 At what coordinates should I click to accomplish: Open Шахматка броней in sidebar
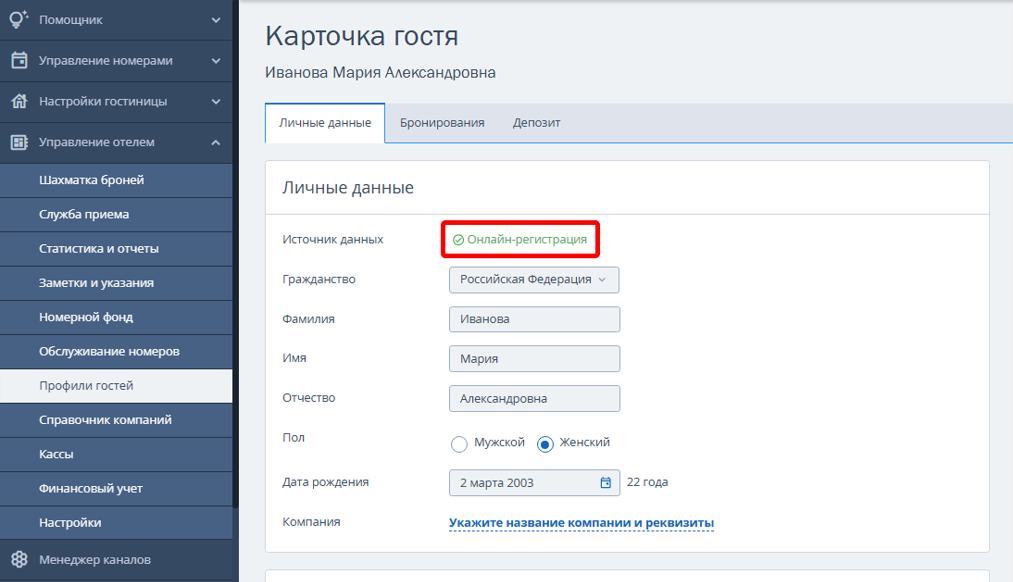116,180
